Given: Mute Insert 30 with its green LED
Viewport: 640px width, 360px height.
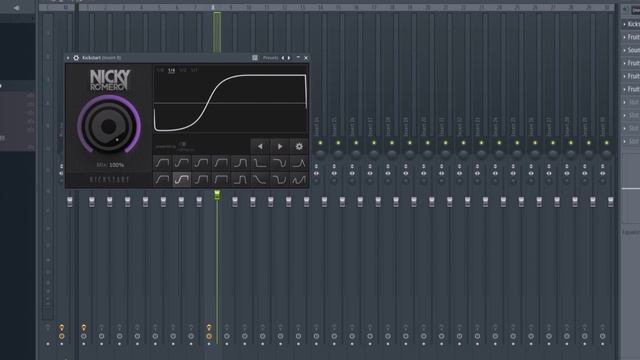Looking at the screenshot, I should tap(607, 143).
